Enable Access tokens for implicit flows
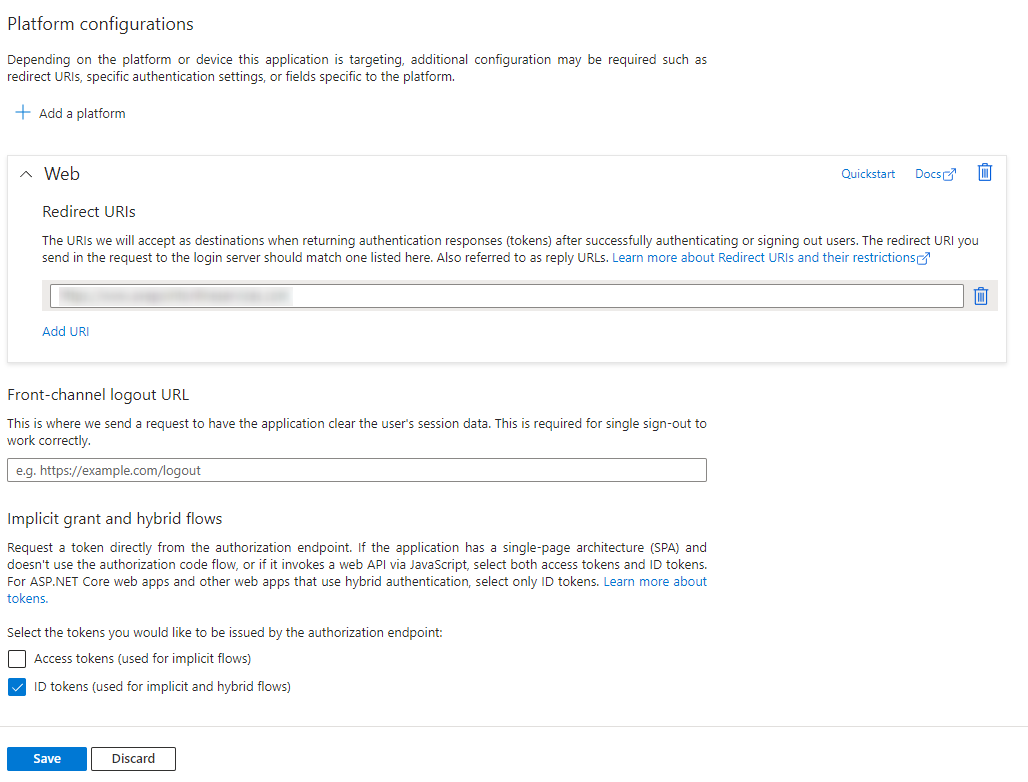The width and height of the screenshot is (1028, 782). [x=16, y=658]
